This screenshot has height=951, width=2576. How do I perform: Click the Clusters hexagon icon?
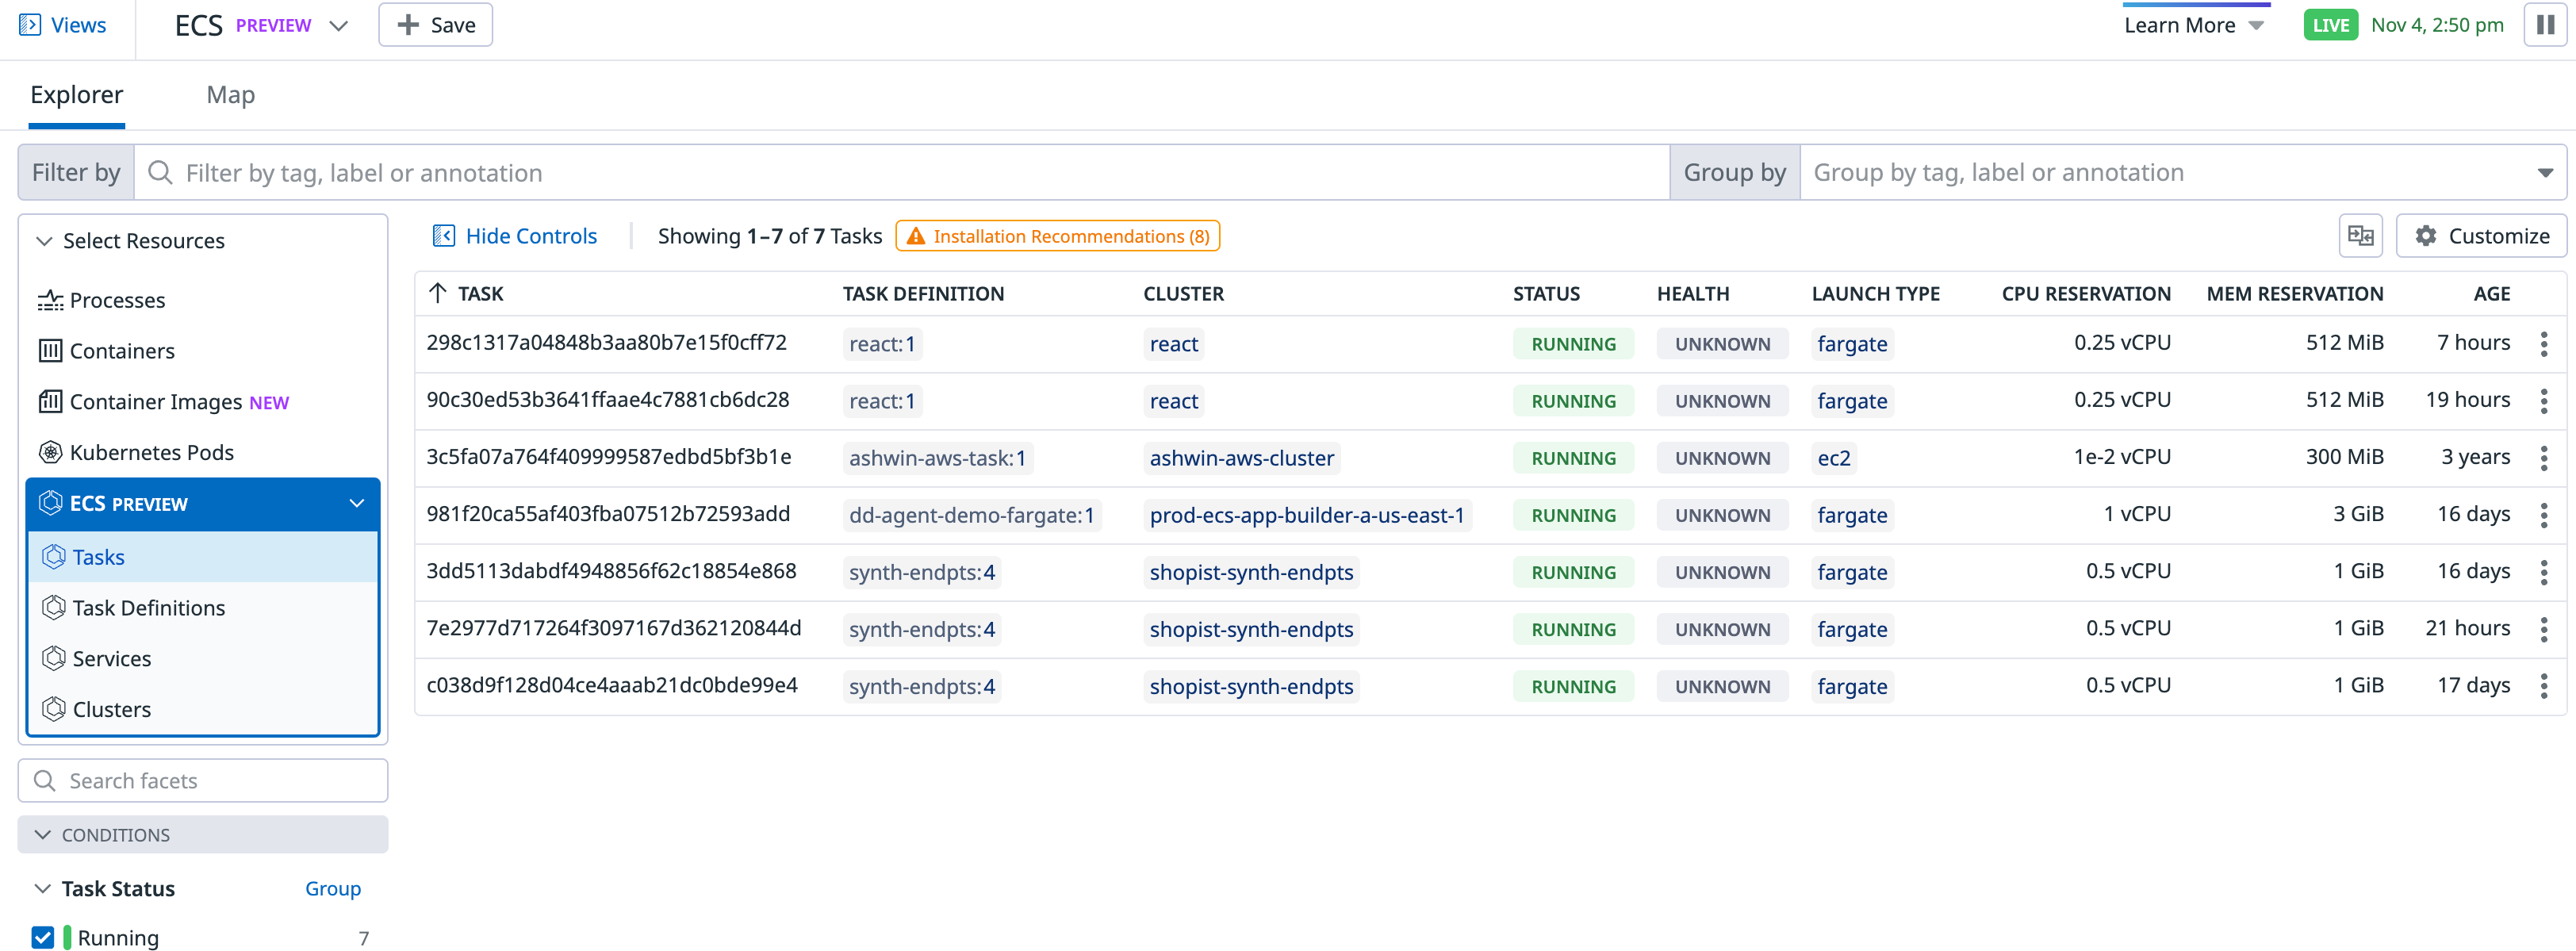point(54,709)
